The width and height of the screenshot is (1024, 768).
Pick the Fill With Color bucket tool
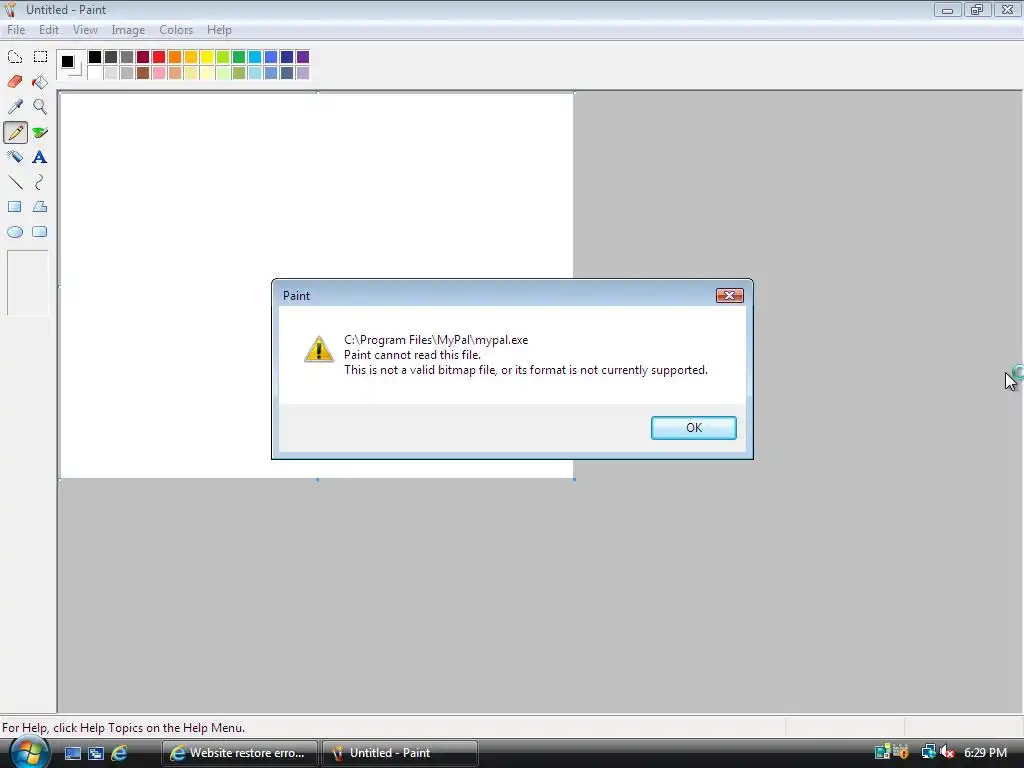point(40,82)
